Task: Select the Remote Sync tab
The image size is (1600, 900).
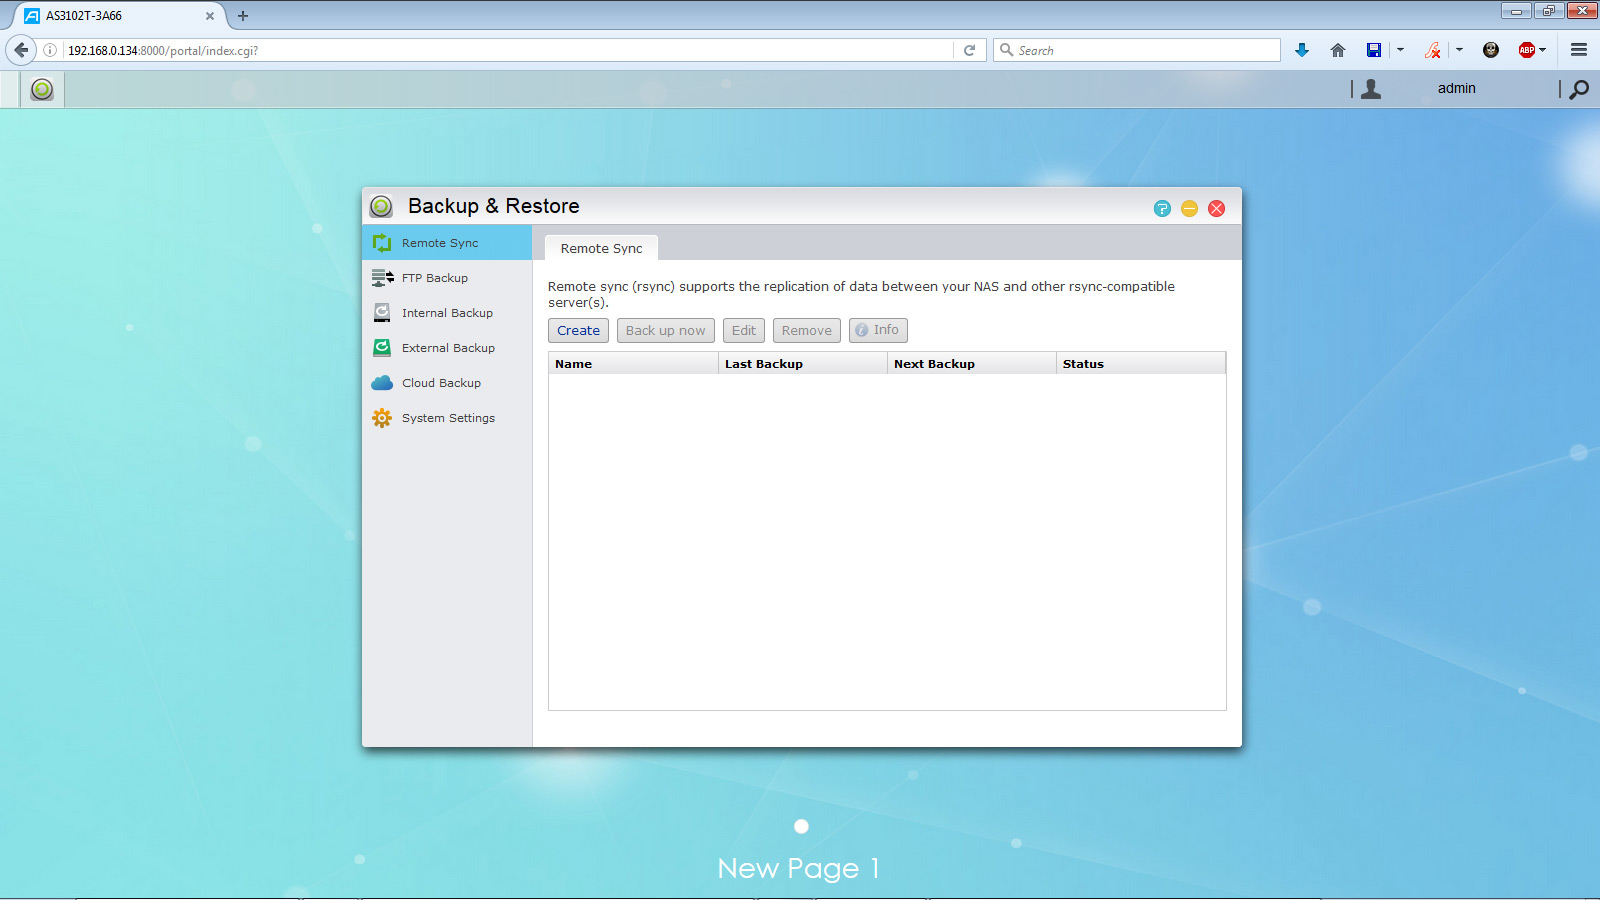Action: tap(601, 248)
